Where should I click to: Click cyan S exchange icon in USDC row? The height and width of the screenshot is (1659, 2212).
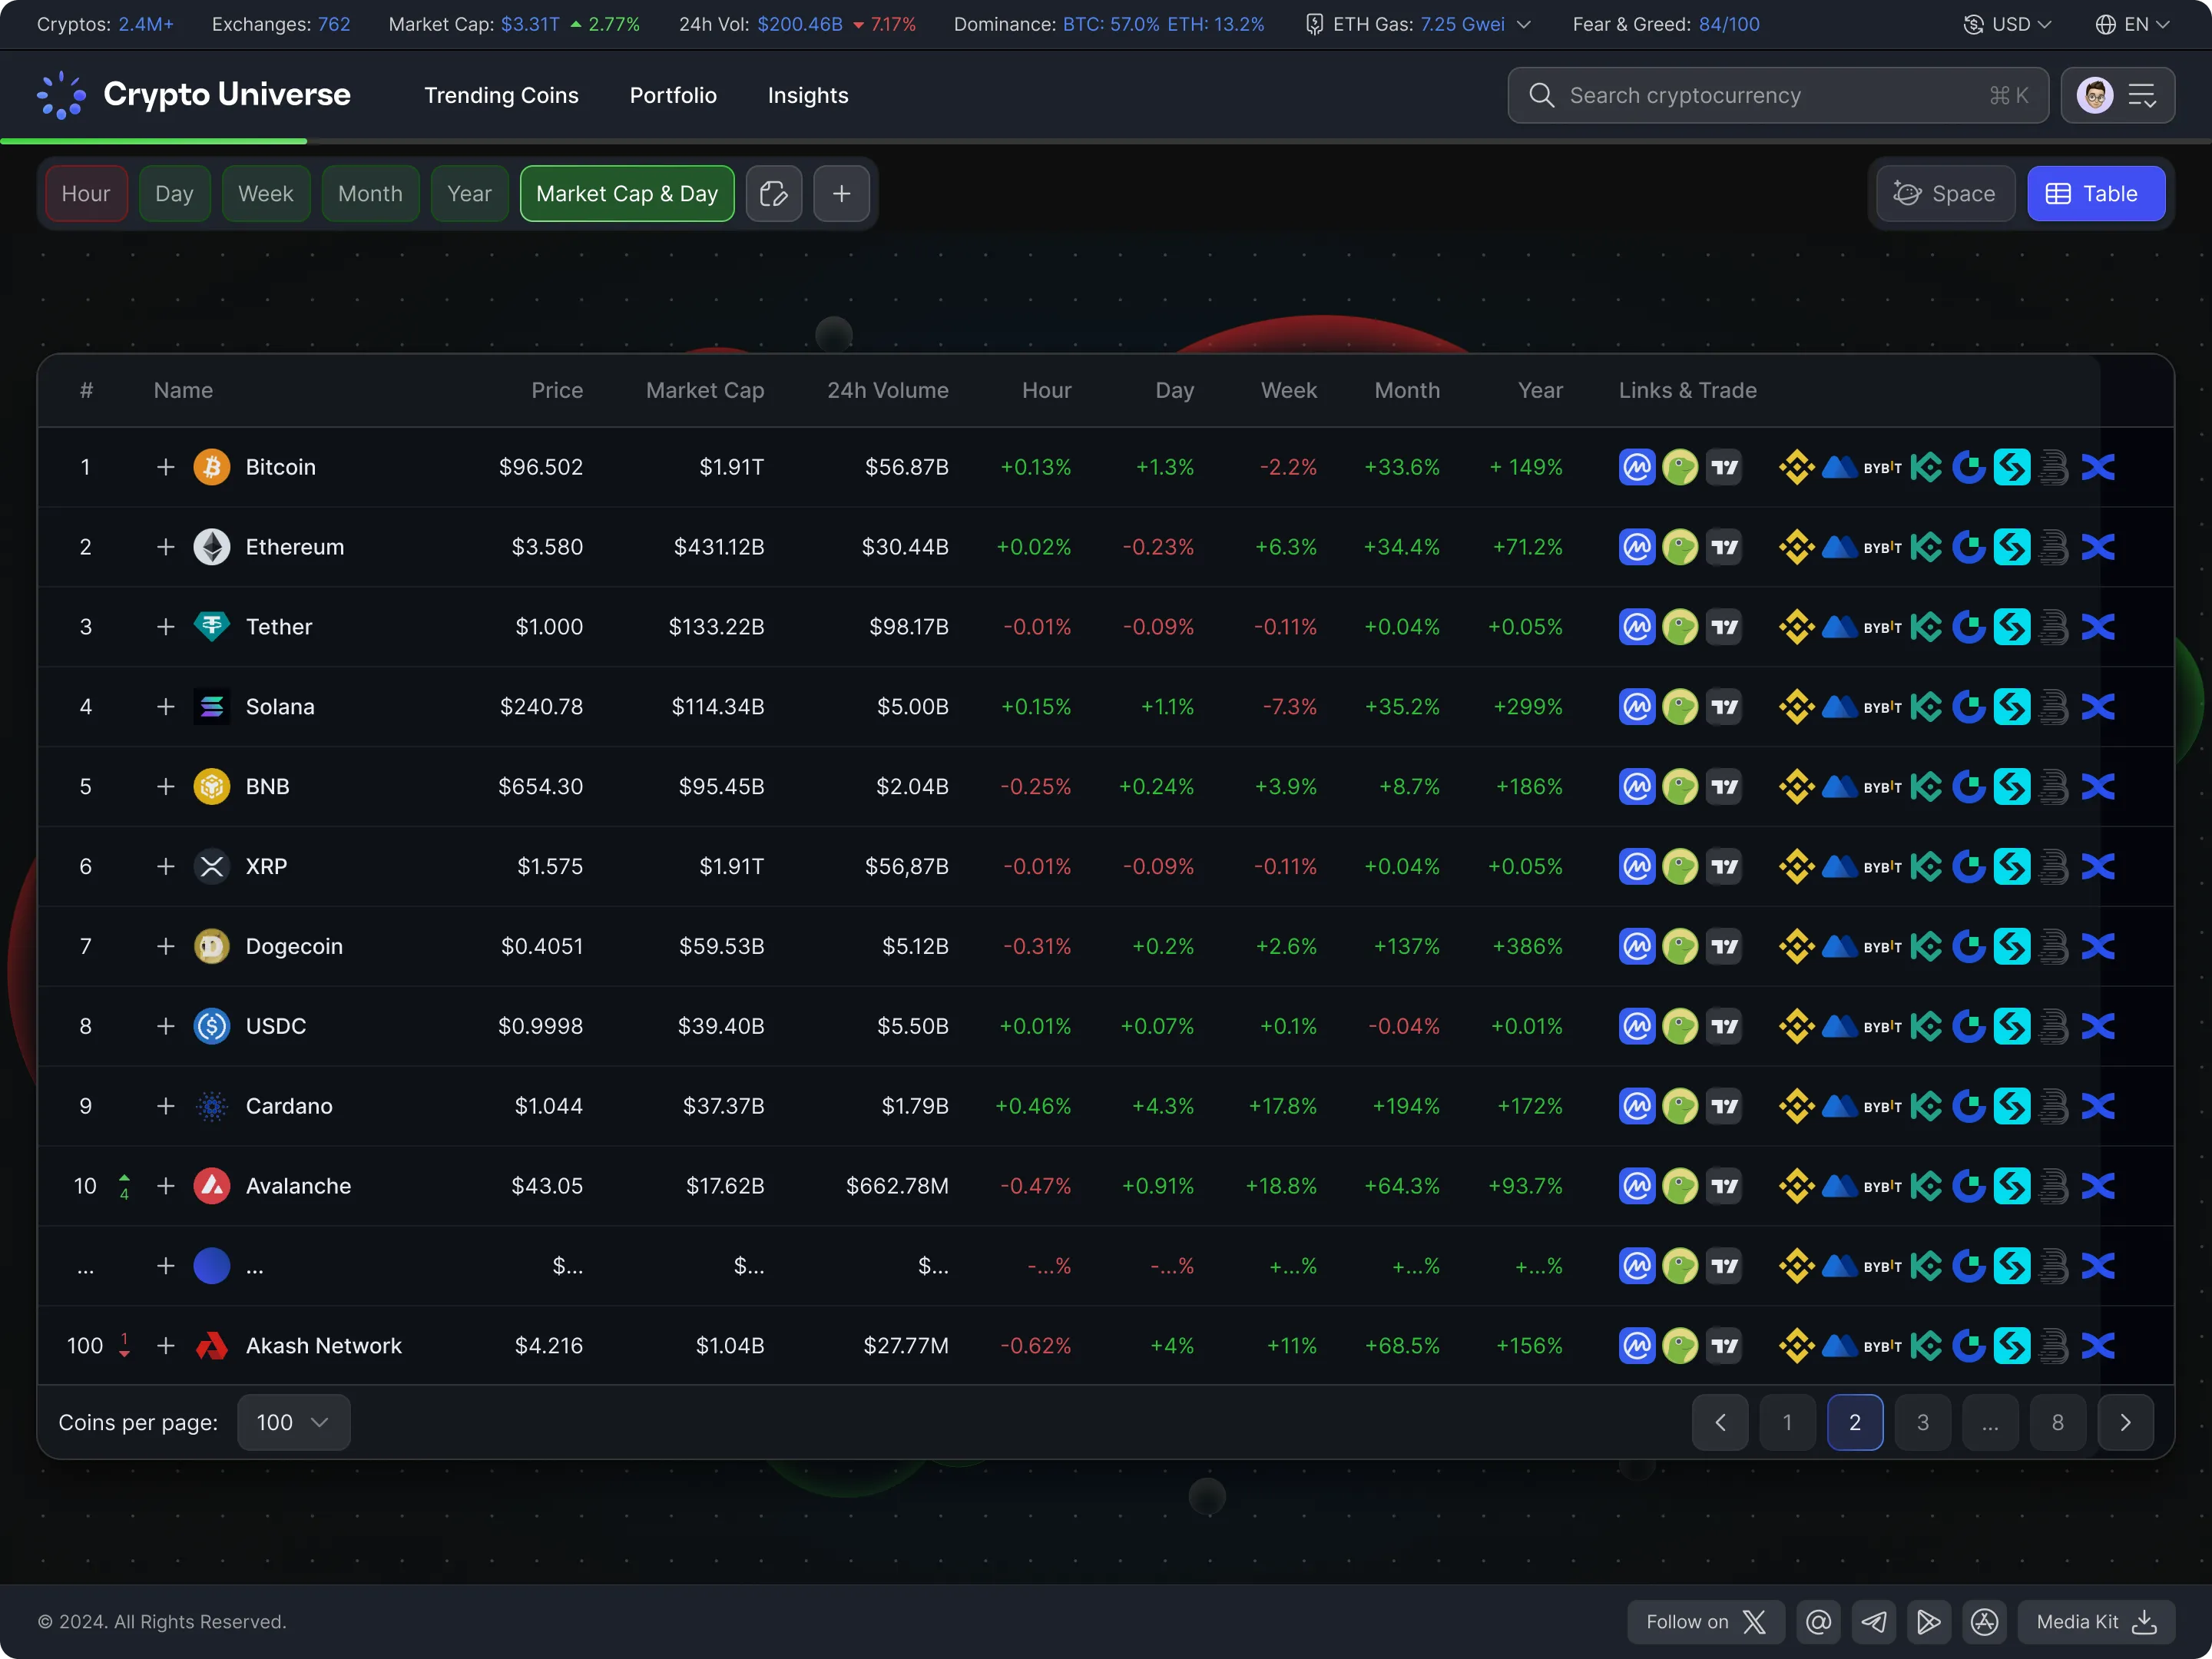(x=2012, y=1027)
